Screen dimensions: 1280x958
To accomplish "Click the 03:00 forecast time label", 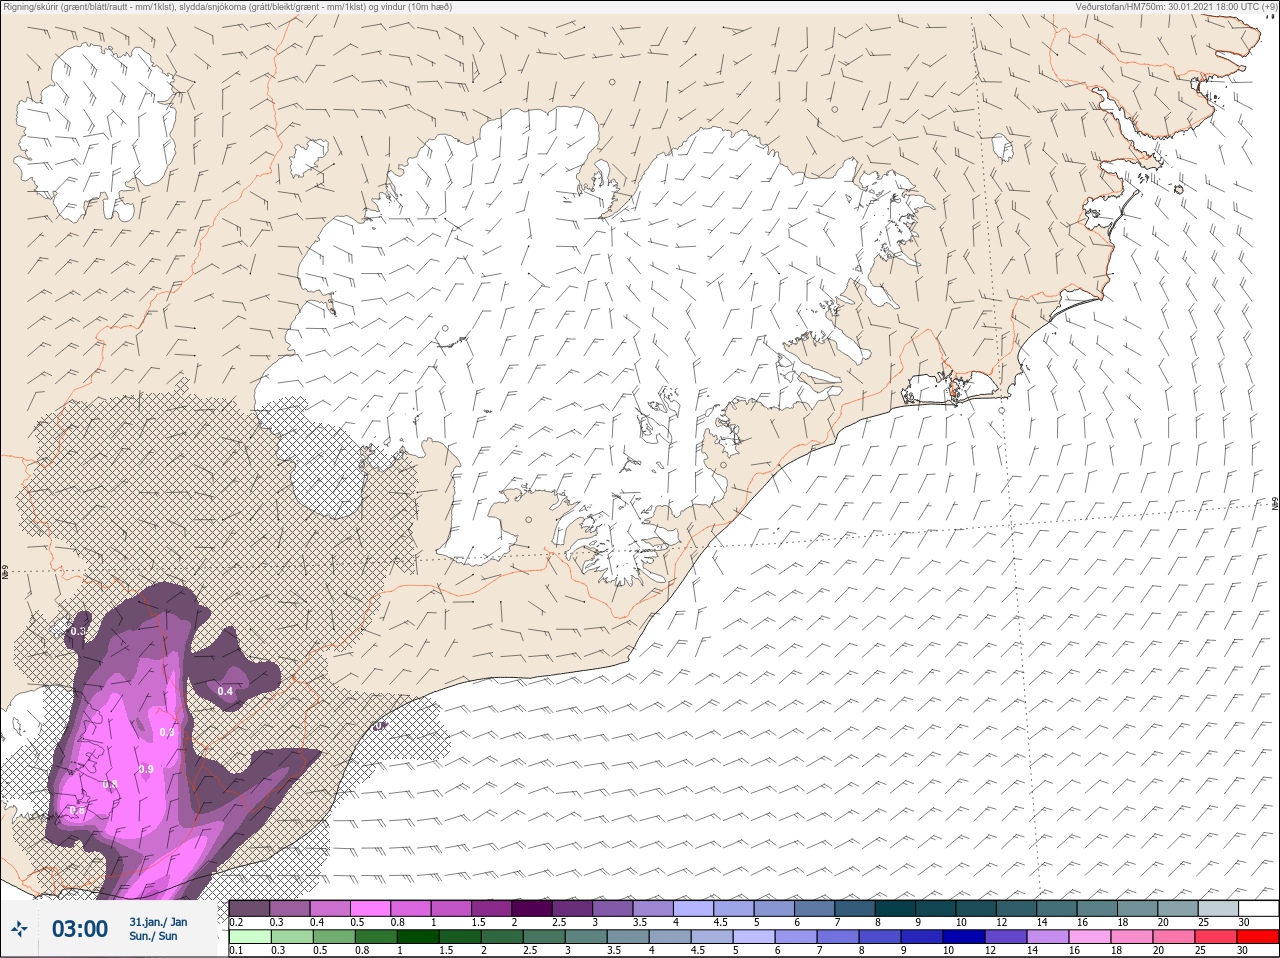I will click(80, 929).
